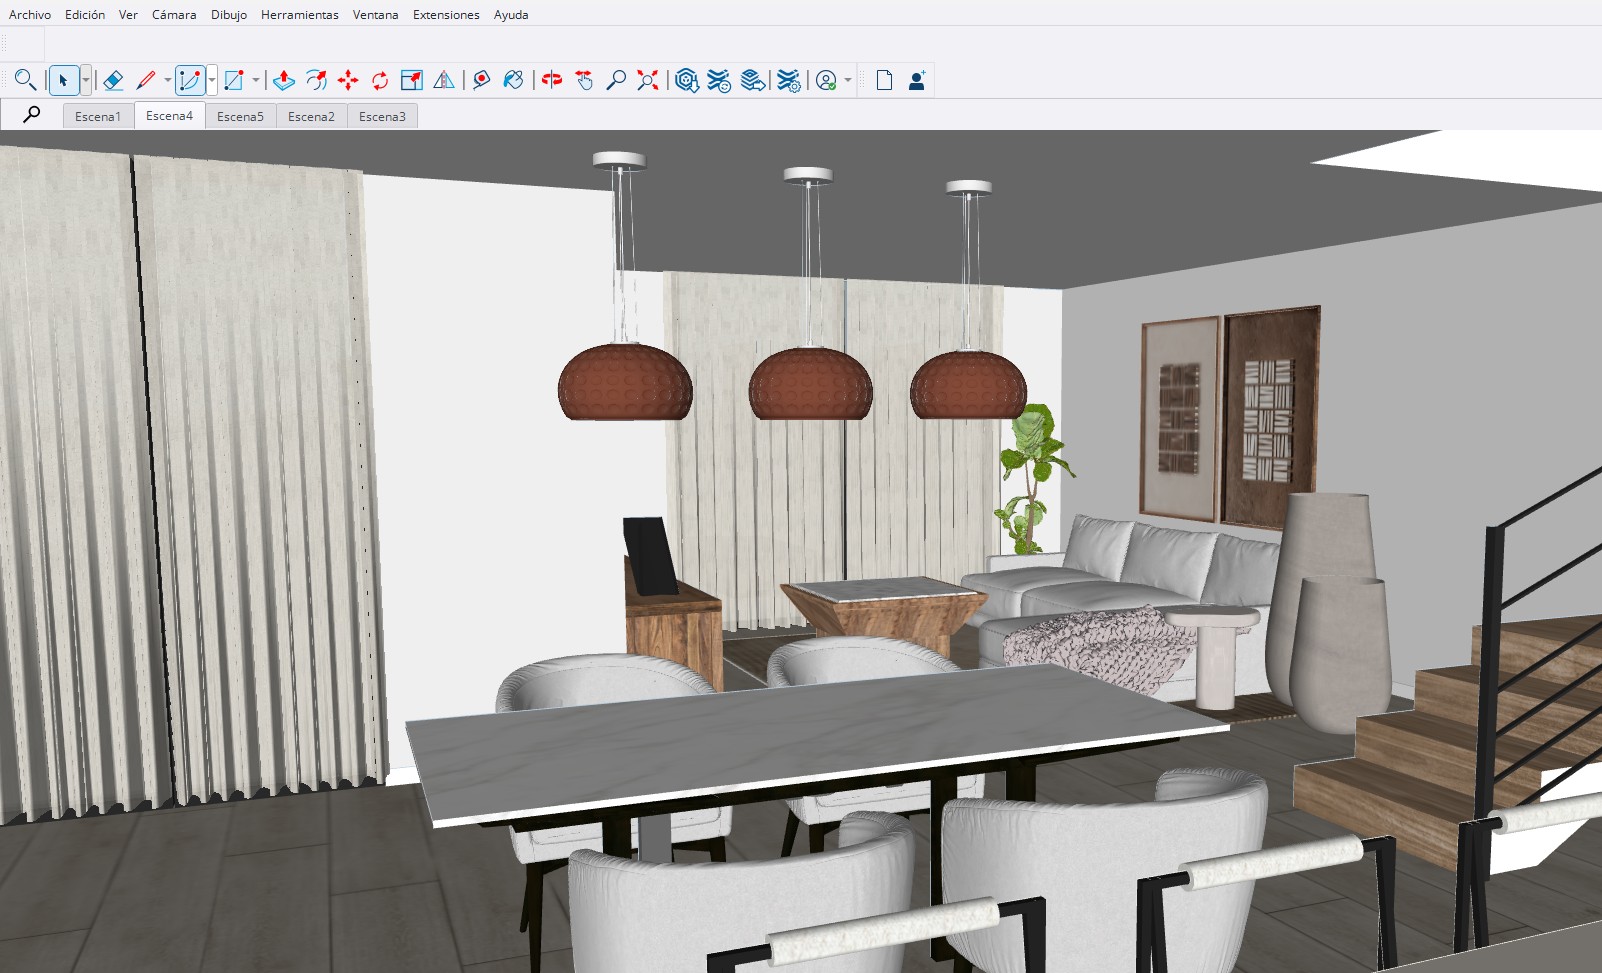Open 3D Warehouse from toolbar
The width and height of the screenshot is (1602, 973).
point(686,80)
